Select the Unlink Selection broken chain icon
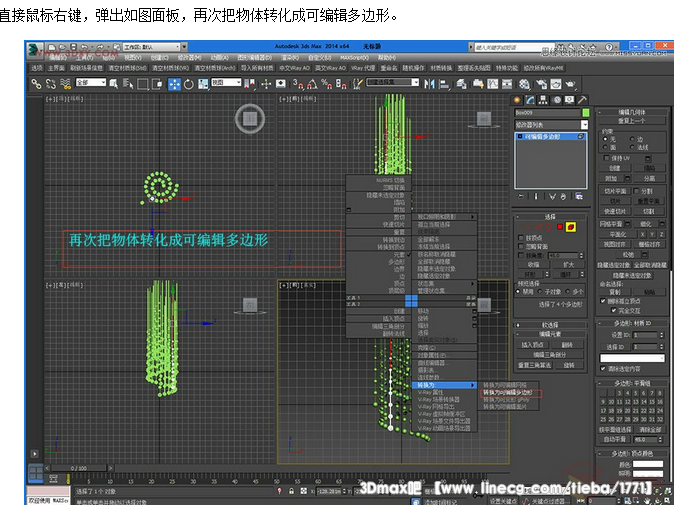 [x=51, y=84]
